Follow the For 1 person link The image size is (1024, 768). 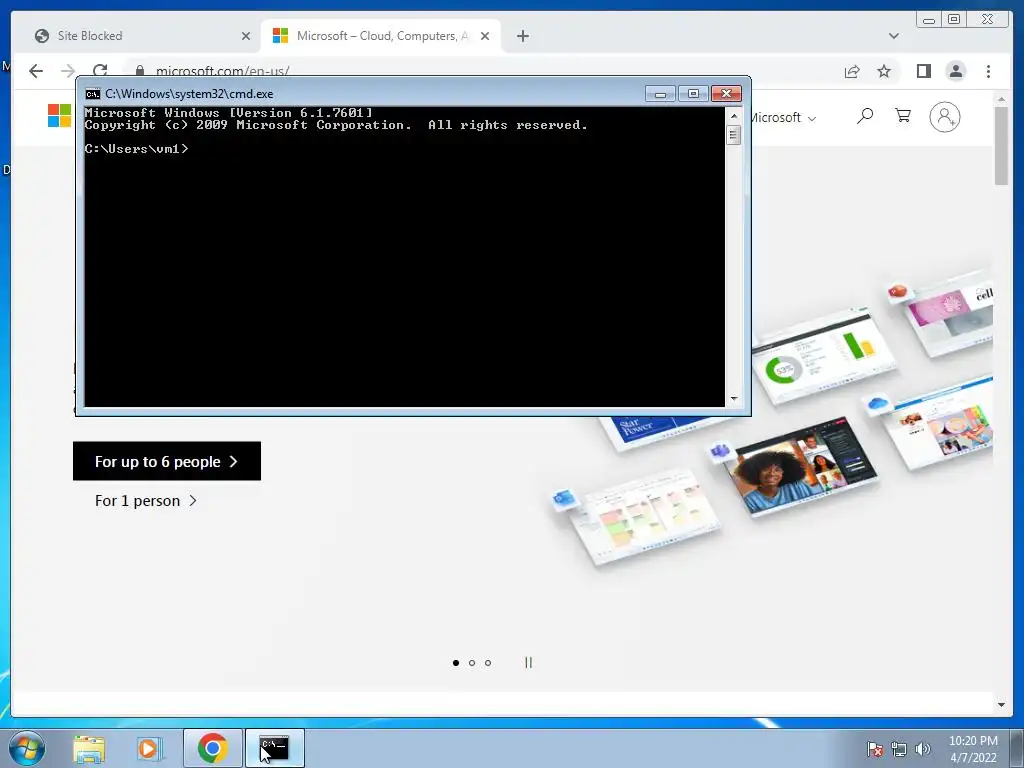point(146,501)
